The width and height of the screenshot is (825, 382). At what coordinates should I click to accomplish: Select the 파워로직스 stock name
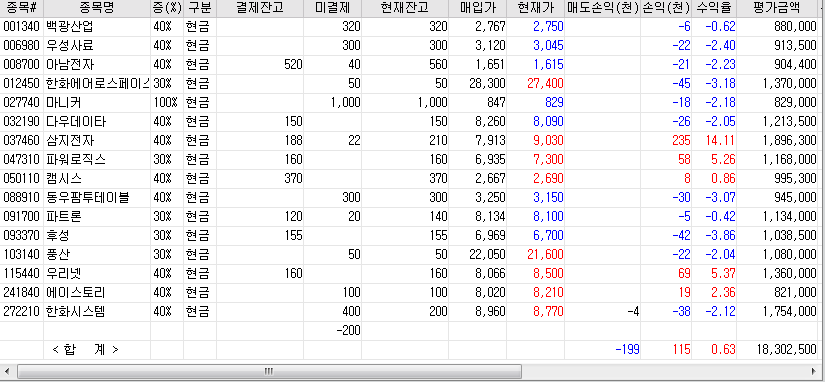click(x=76, y=159)
